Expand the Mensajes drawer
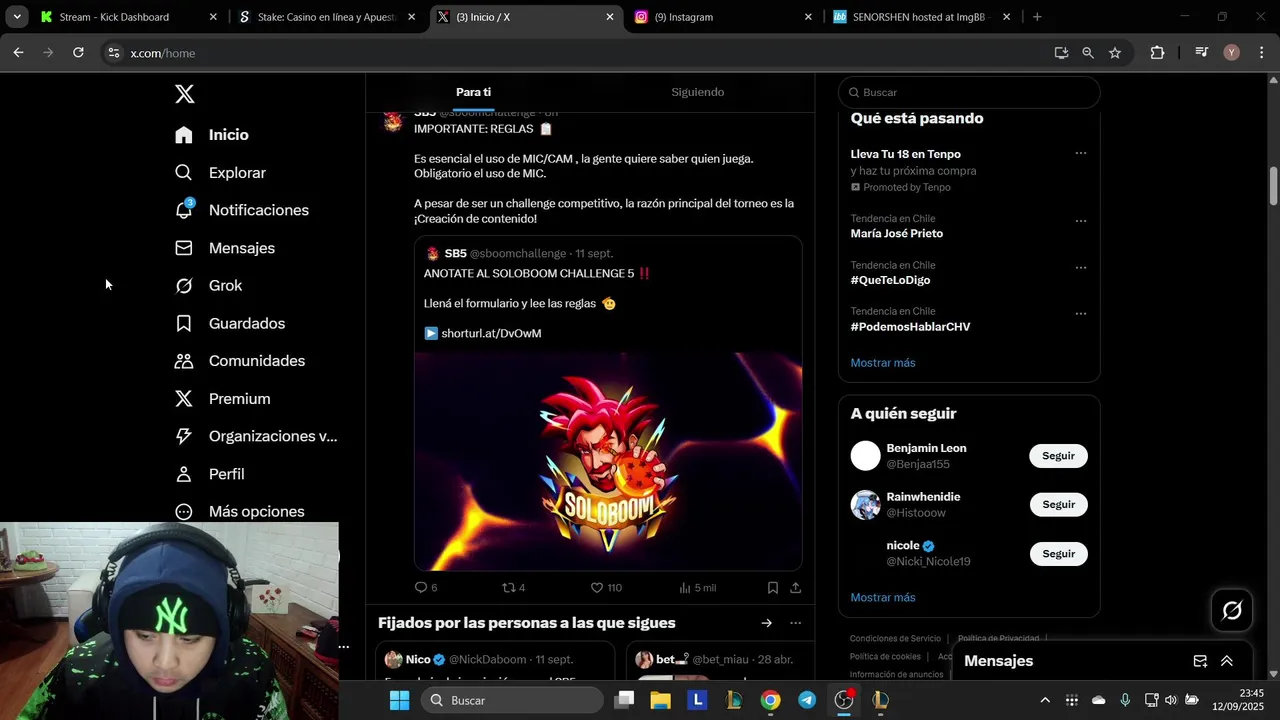 click(x=1227, y=661)
